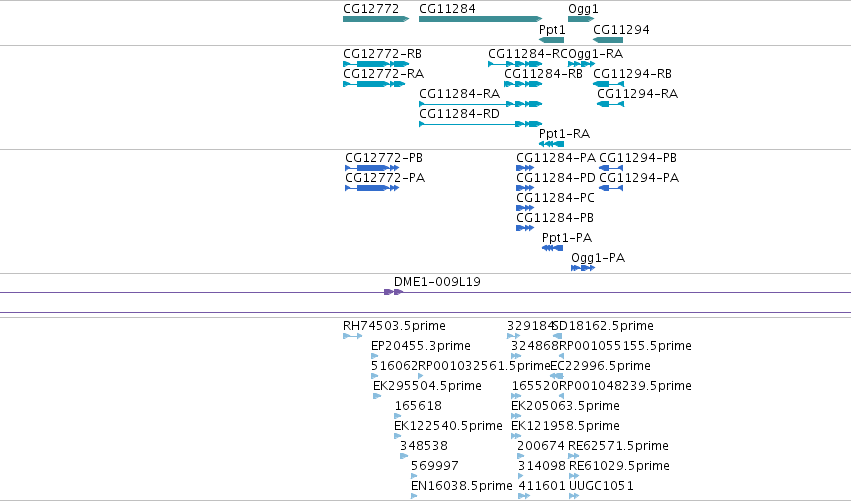Select EST EK295504.5prime
This screenshot has height=501, width=851.
[x=428, y=386]
